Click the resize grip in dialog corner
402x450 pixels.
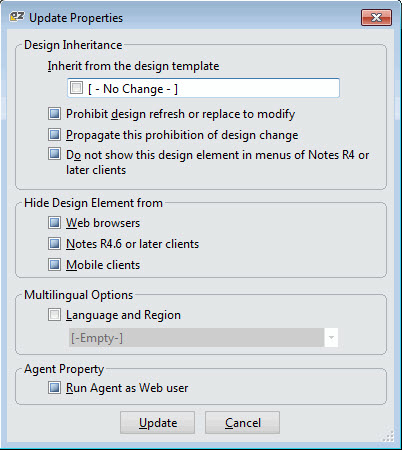pyautogui.click(x=388, y=436)
